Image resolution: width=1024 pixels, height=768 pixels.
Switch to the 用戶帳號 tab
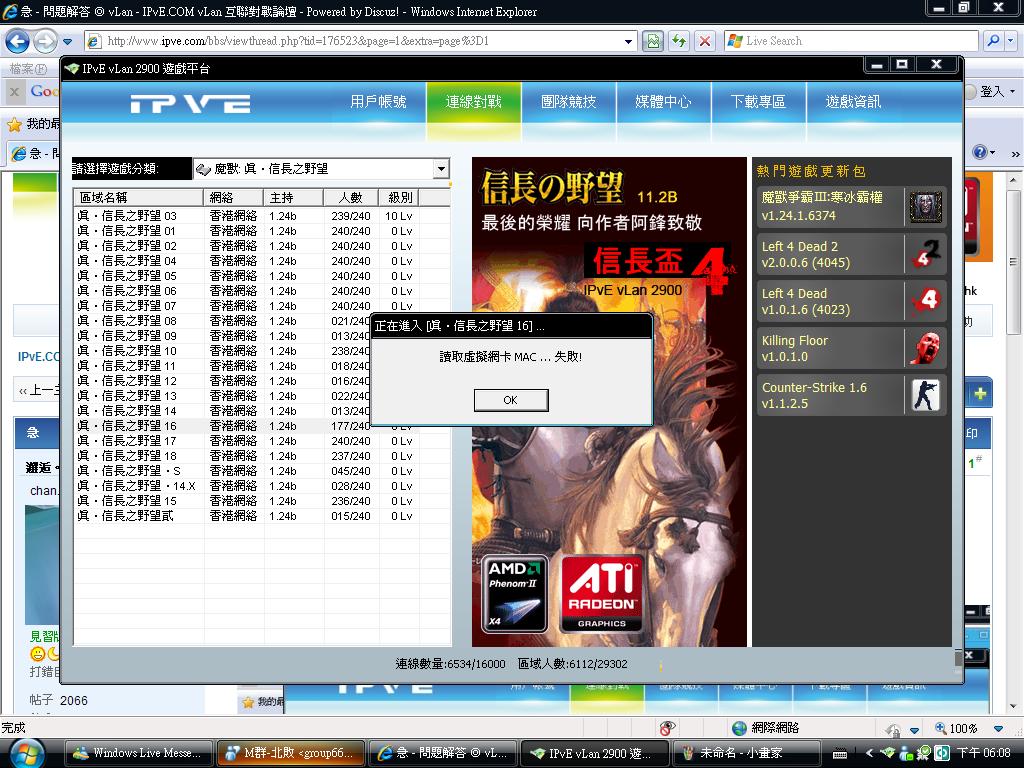(378, 102)
